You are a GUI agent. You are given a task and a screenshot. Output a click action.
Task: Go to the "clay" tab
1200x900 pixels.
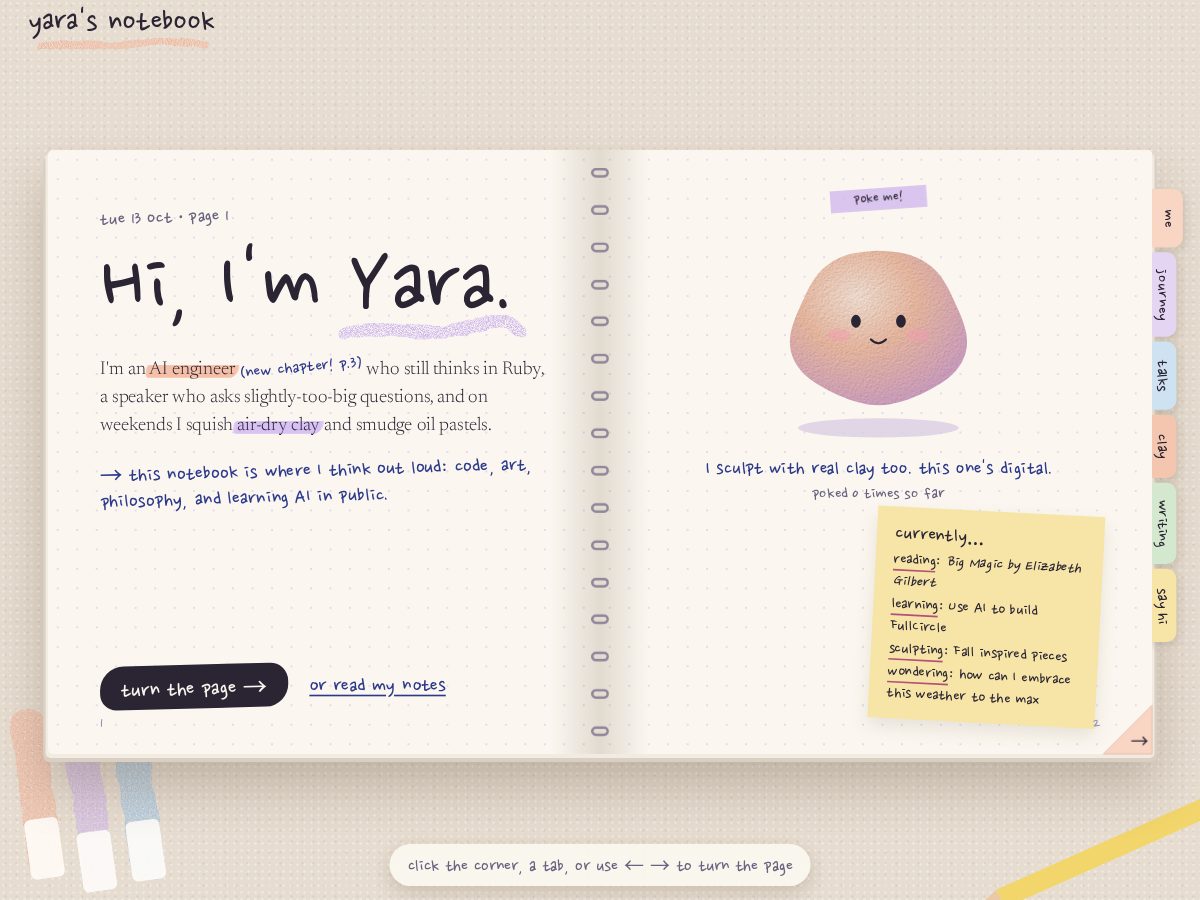tap(1163, 446)
